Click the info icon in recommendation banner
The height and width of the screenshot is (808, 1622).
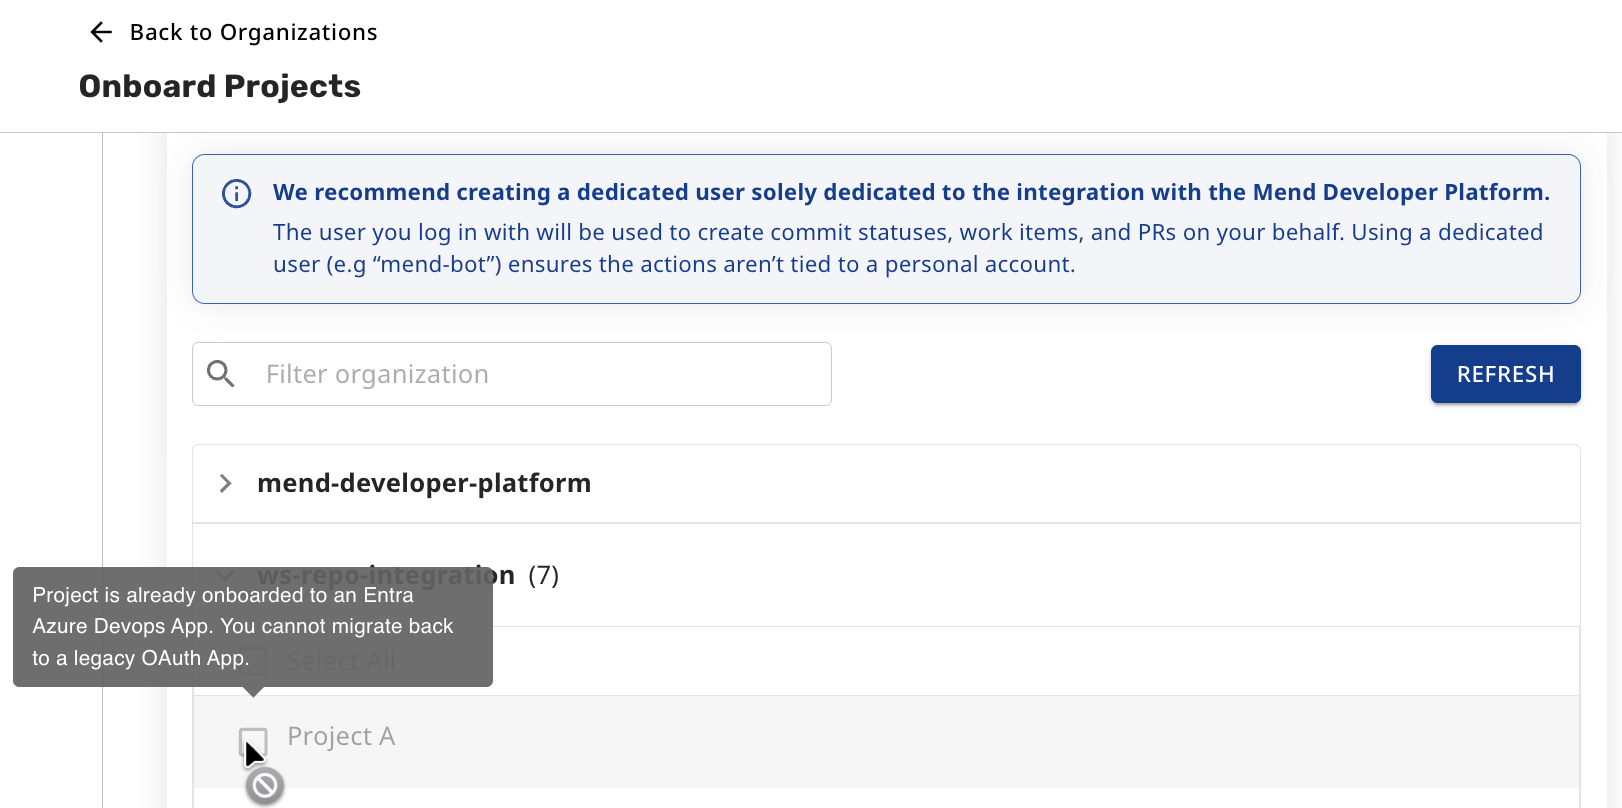[x=236, y=193]
